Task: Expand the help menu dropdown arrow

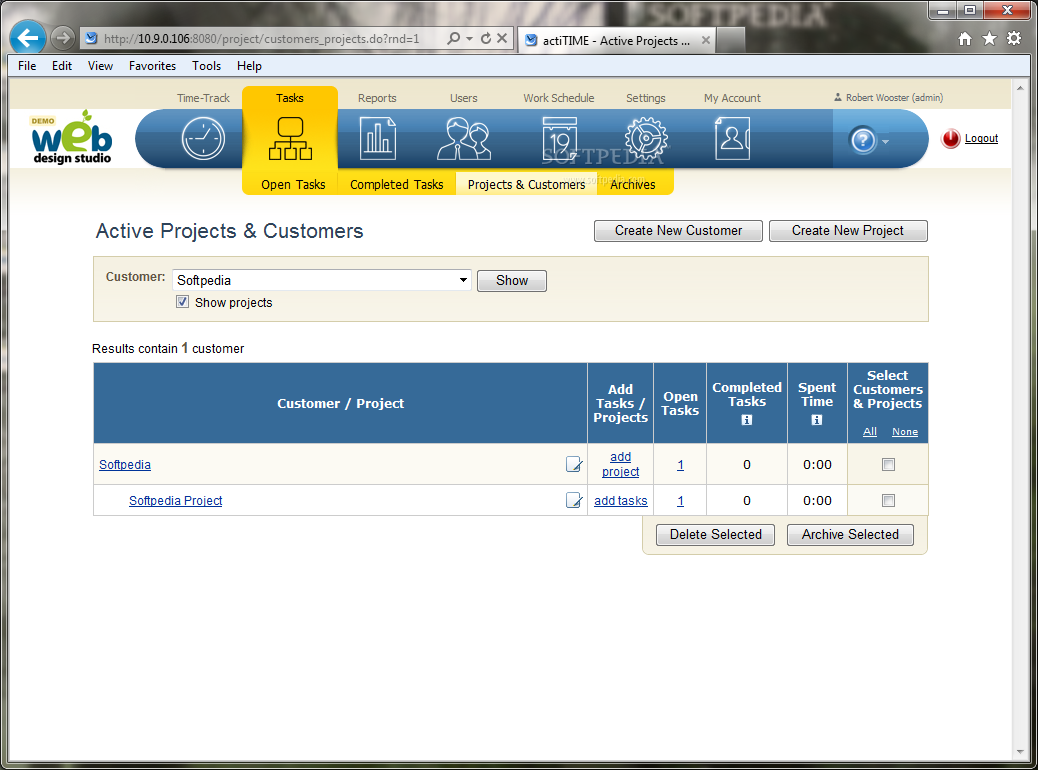Action: click(885, 141)
